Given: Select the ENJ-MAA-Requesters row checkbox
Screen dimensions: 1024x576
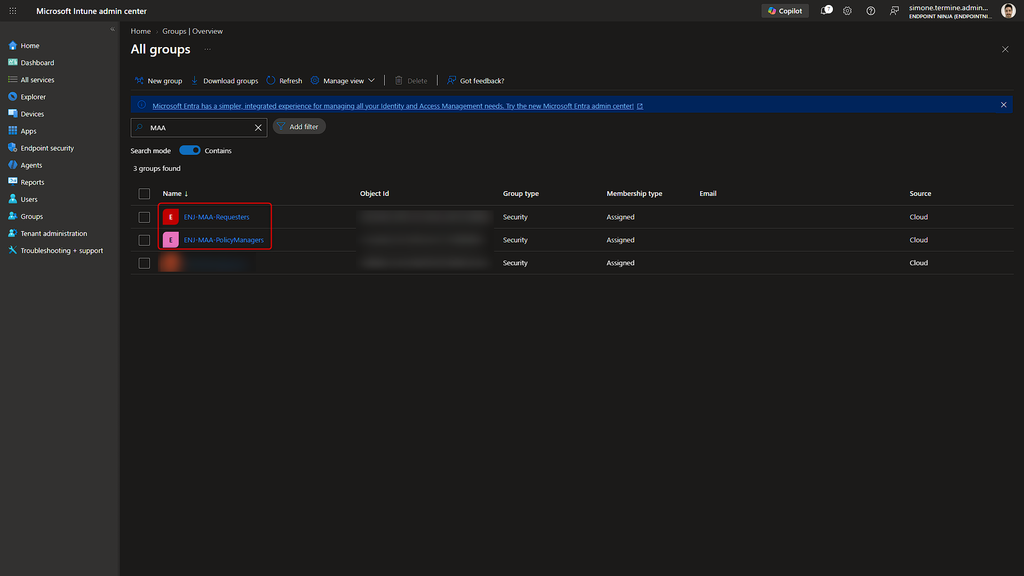Looking at the screenshot, I should pos(144,217).
